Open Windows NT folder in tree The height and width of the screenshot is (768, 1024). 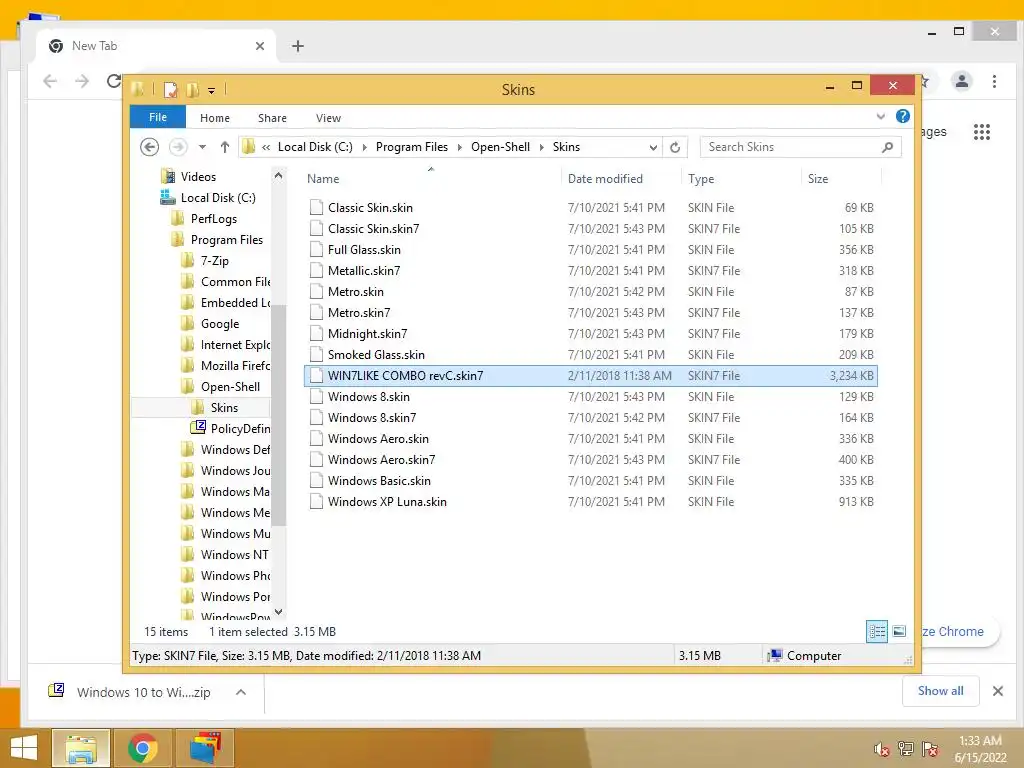tap(234, 554)
